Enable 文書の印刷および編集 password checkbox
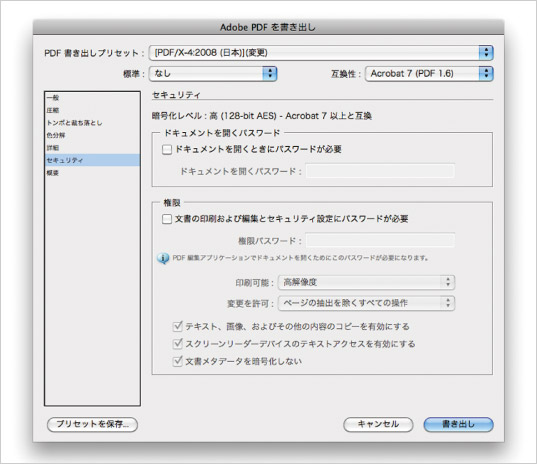Screen dimensions: 537x464 (x=167, y=219)
